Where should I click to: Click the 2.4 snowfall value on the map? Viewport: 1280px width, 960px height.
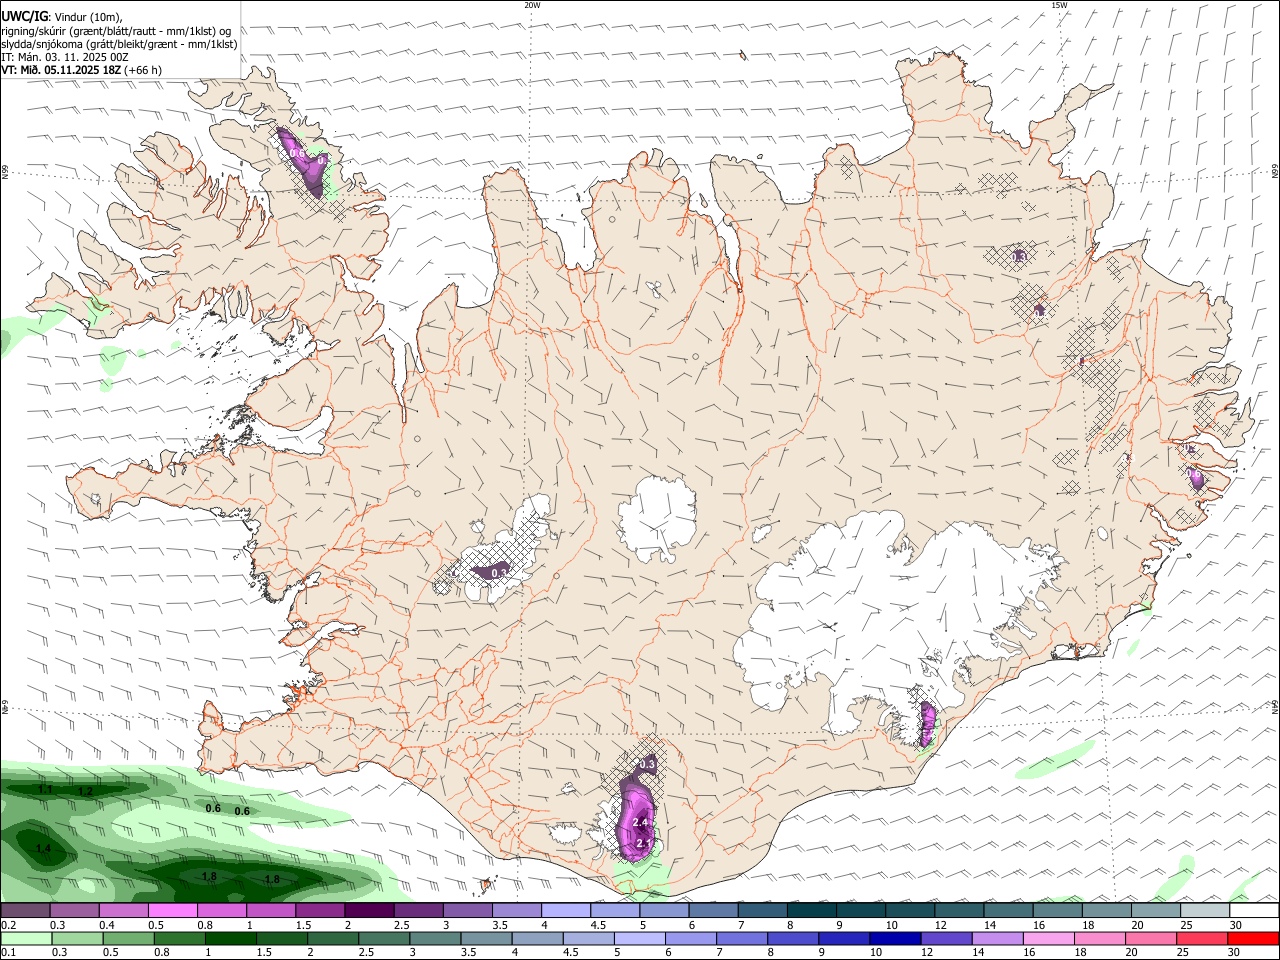click(641, 823)
